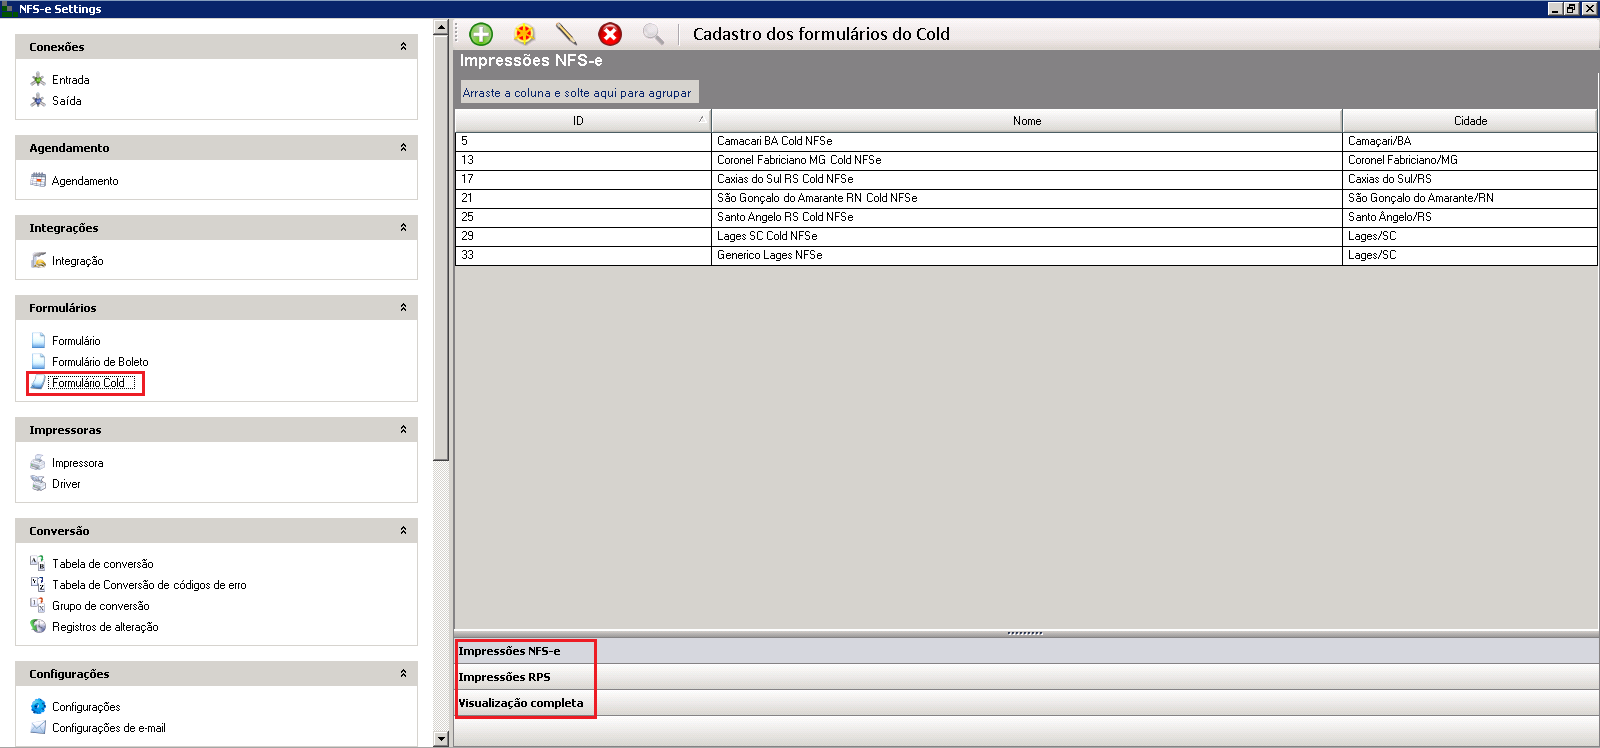Open Saída connection icon in sidebar
This screenshot has height=748, width=1600.
[x=38, y=100]
